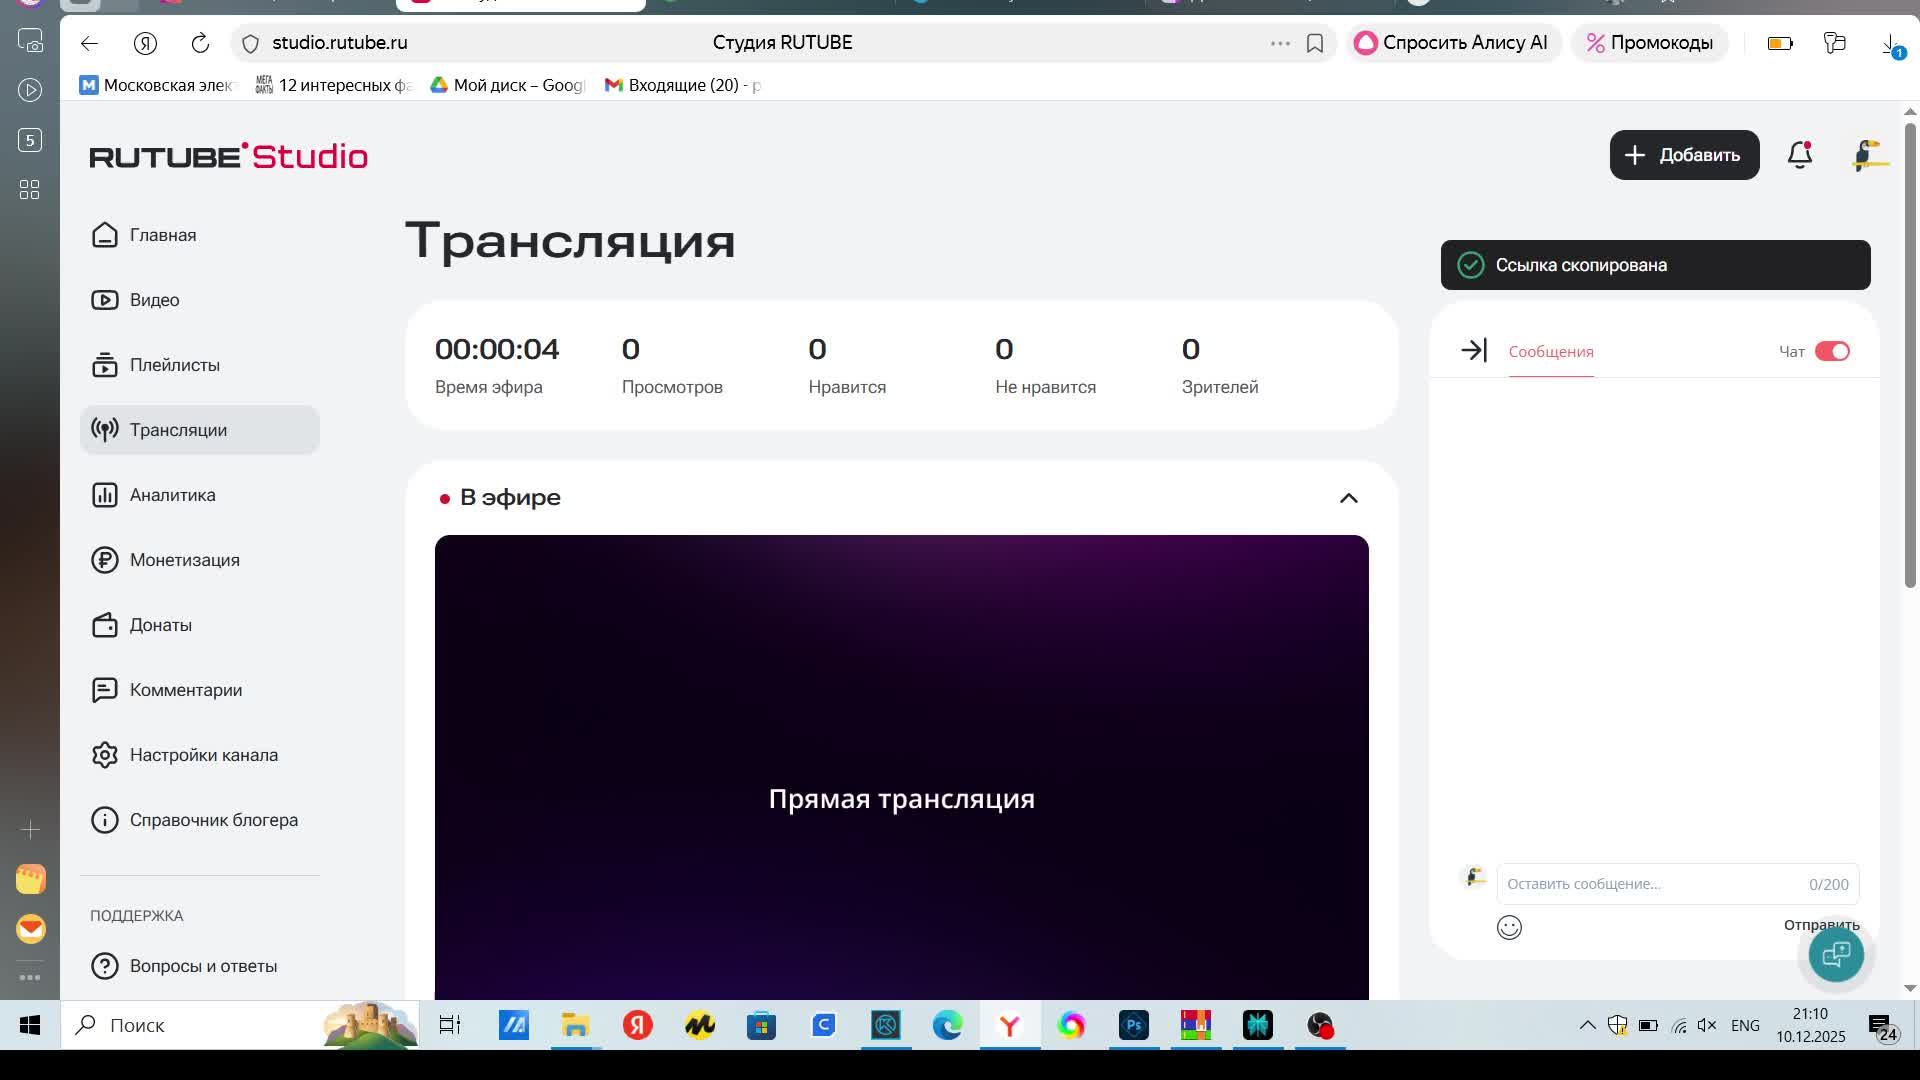Click the notifications bell icon
The height and width of the screenshot is (1080, 1920).
(1800, 155)
